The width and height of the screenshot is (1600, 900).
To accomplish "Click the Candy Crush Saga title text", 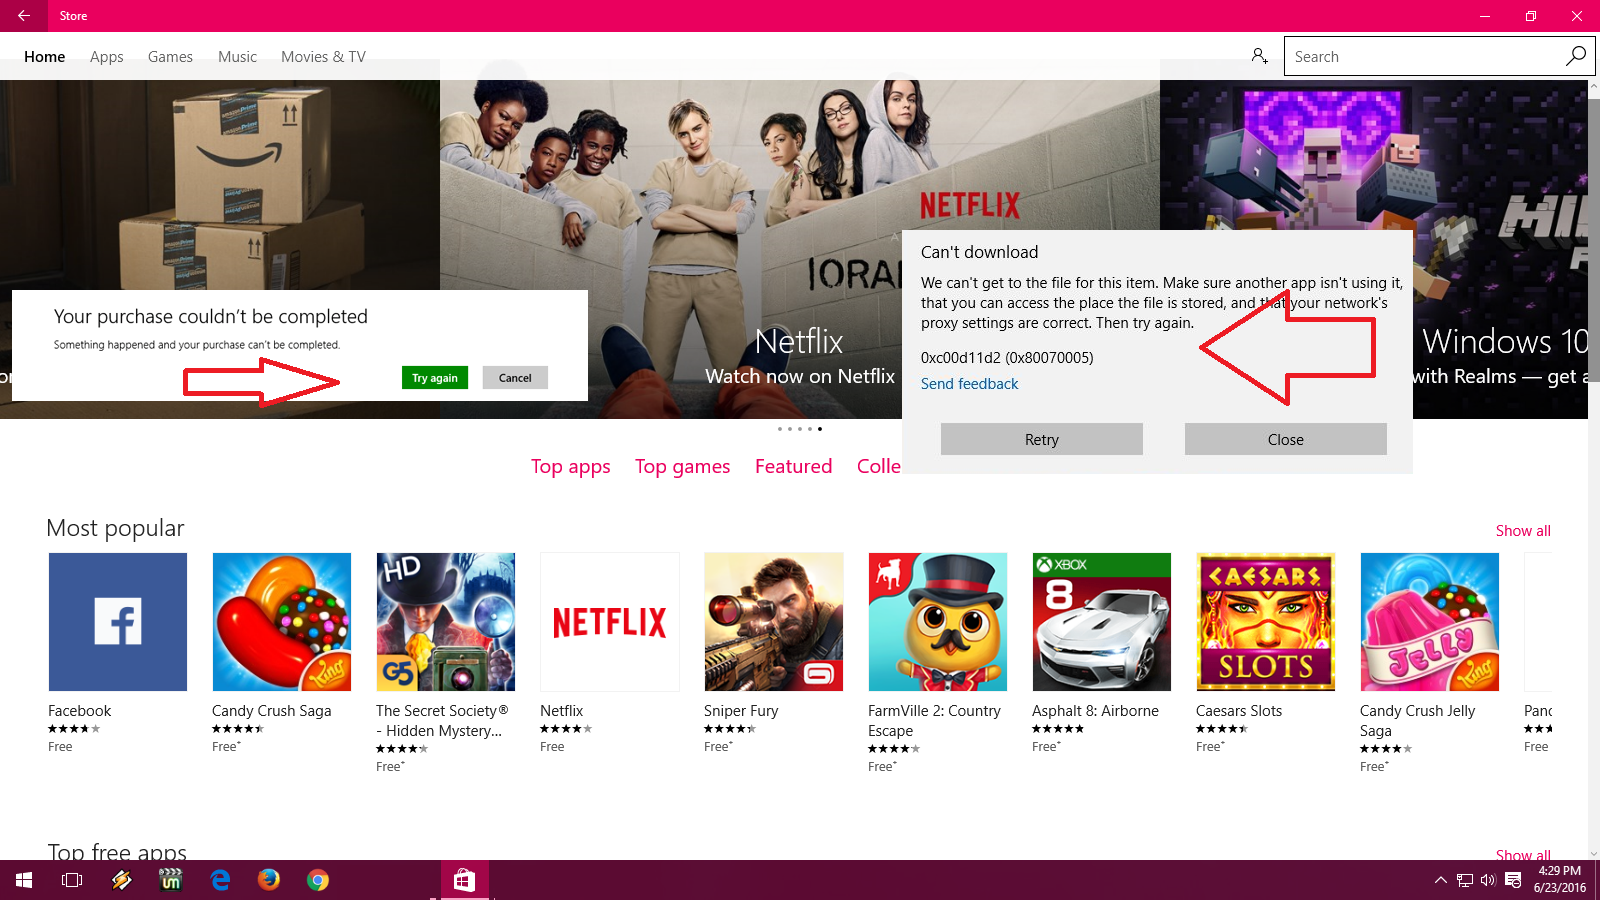I will coord(271,711).
